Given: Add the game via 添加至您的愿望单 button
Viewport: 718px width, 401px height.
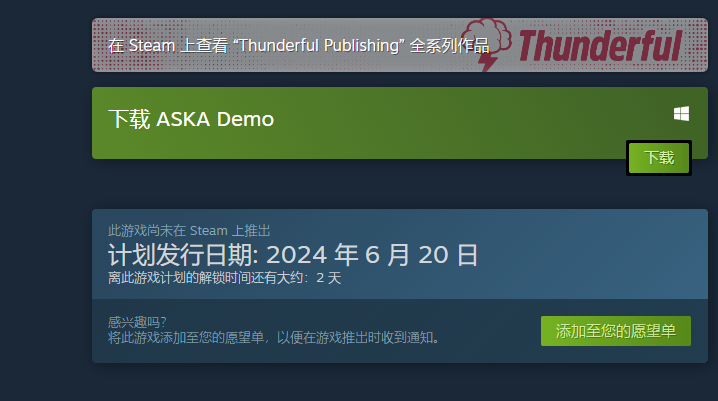Looking at the screenshot, I should 615,331.
